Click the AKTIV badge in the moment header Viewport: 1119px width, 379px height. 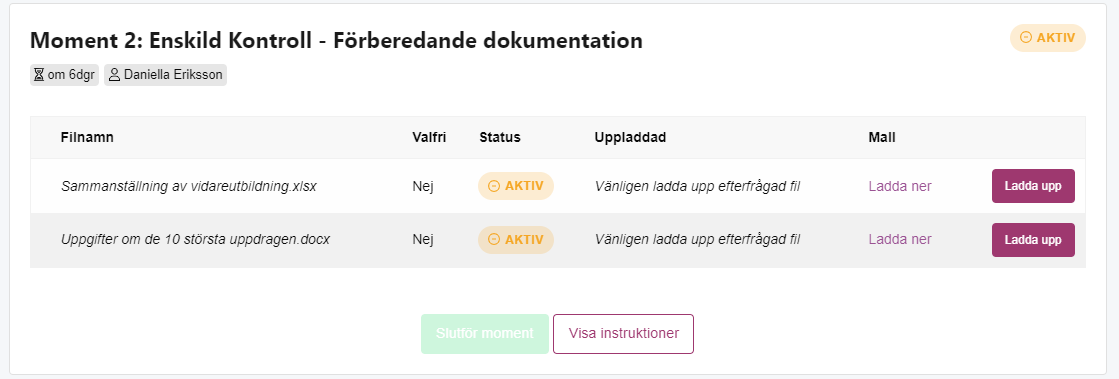click(x=1048, y=38)
